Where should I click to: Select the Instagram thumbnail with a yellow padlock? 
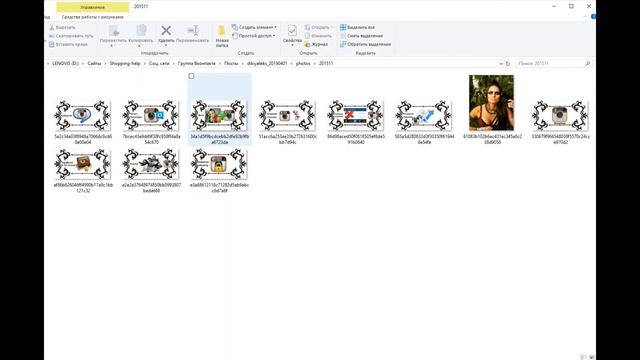click(219, 164)
